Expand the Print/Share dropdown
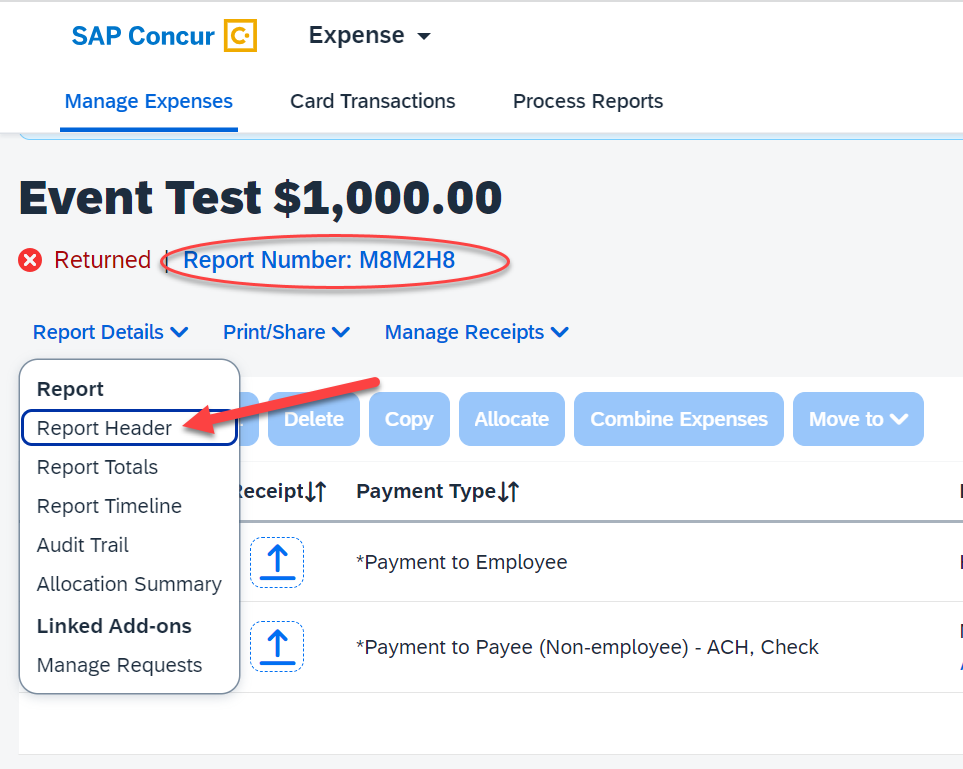The image size is (963, 769). (x=286, y=332)
